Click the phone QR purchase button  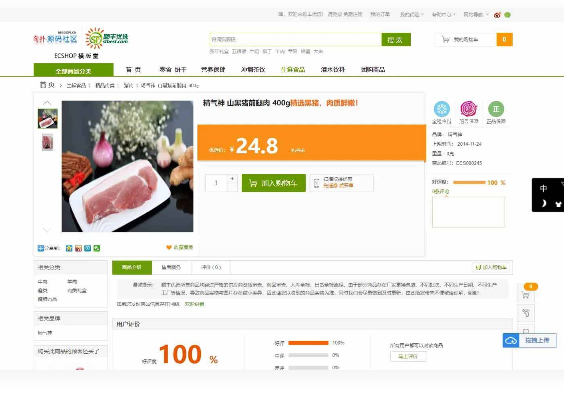[x=341, y=183]
